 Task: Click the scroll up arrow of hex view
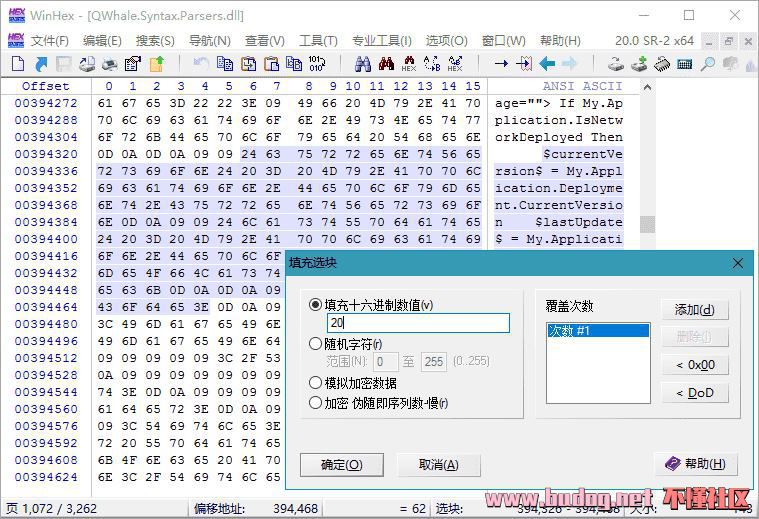[647, 87]
